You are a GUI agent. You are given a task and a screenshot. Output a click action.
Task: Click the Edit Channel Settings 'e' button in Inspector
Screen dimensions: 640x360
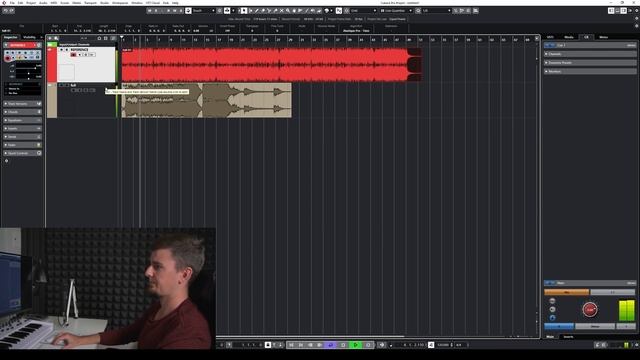38,45
